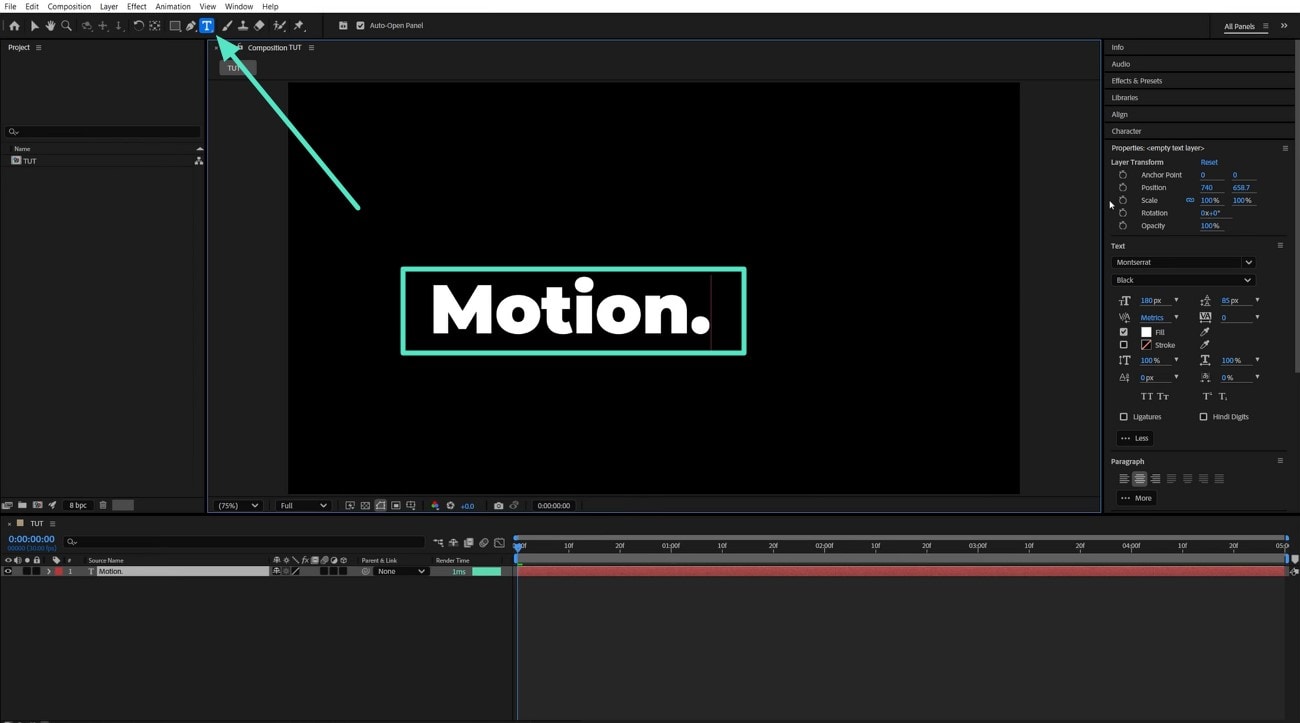Click center align paragraph icon

[1140, 479]
